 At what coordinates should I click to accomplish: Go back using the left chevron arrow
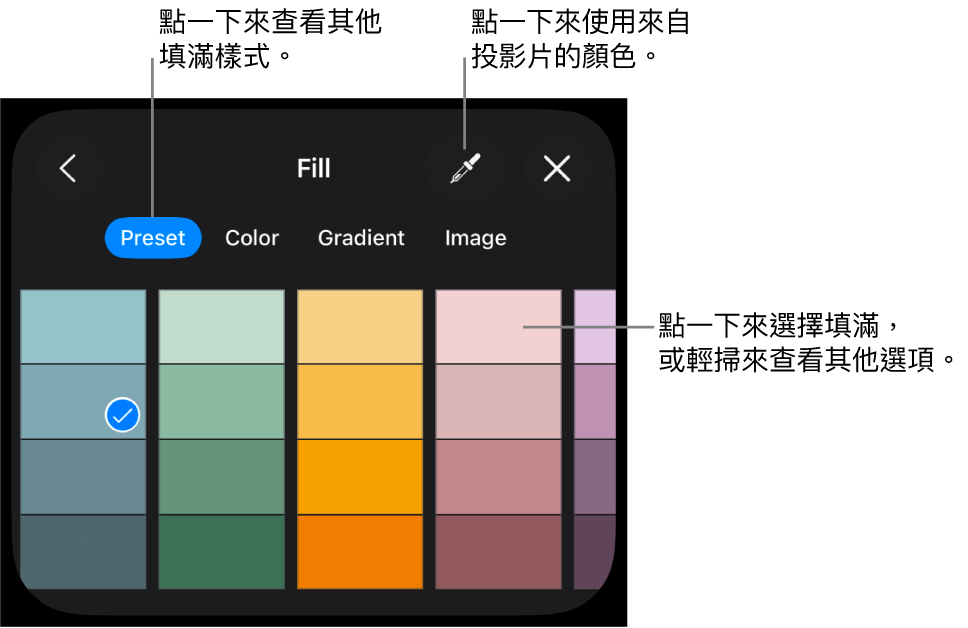[x=68, y=169]
